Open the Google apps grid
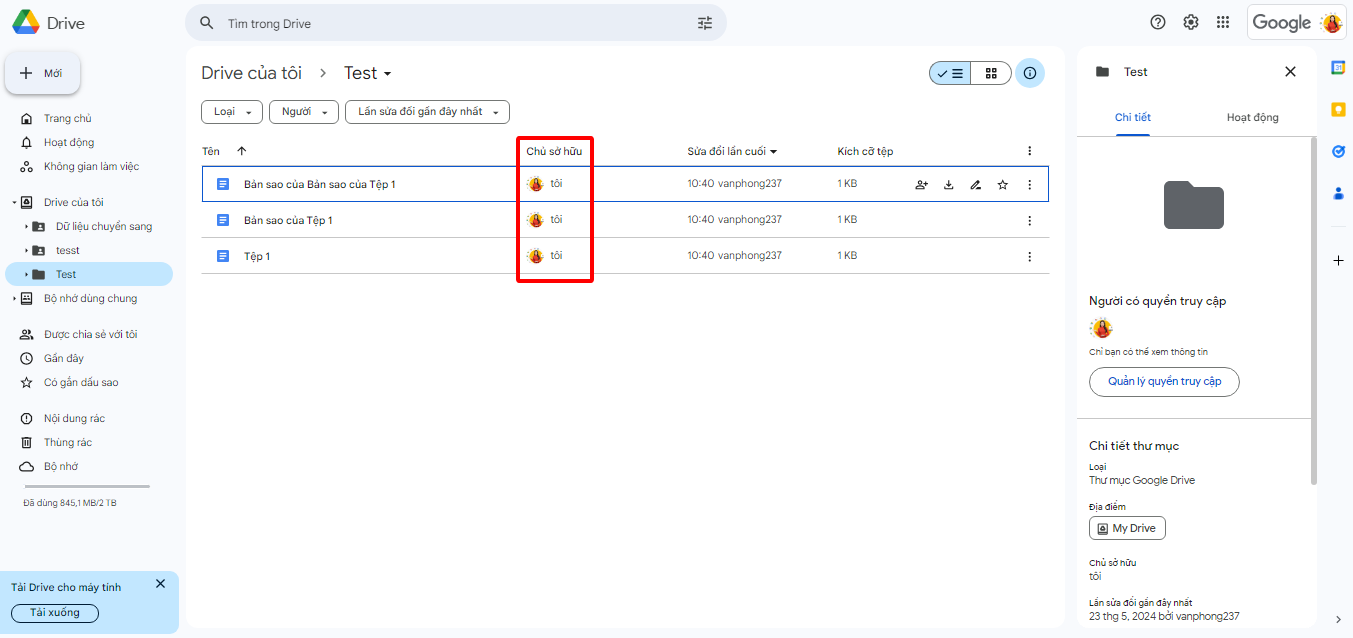This screenshot has width=1353, height=638. [x=1222, y=22]
